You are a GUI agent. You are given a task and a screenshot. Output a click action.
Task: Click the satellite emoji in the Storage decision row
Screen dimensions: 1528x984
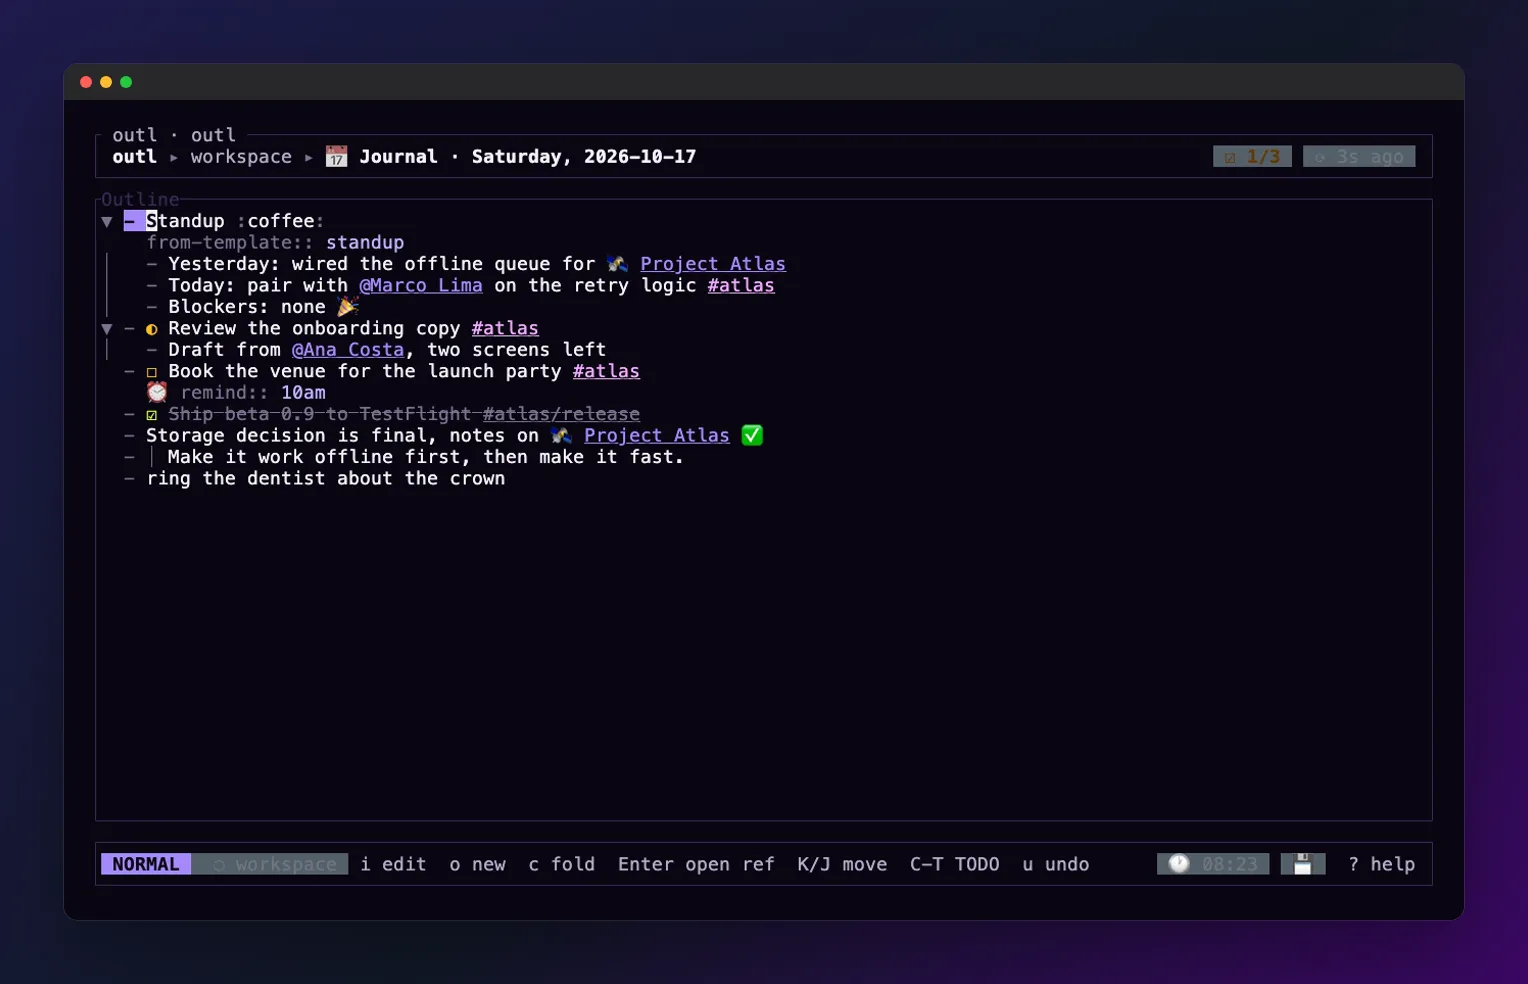[561, 435]
